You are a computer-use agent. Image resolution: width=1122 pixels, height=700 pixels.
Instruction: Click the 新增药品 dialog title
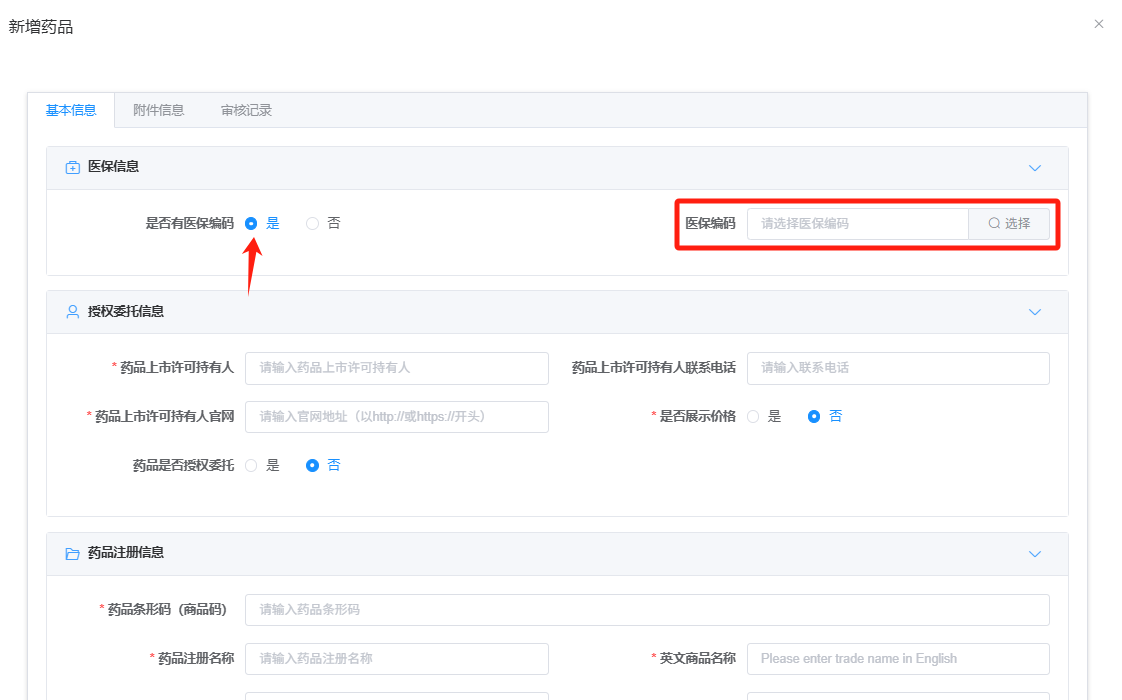click(41, 27)
